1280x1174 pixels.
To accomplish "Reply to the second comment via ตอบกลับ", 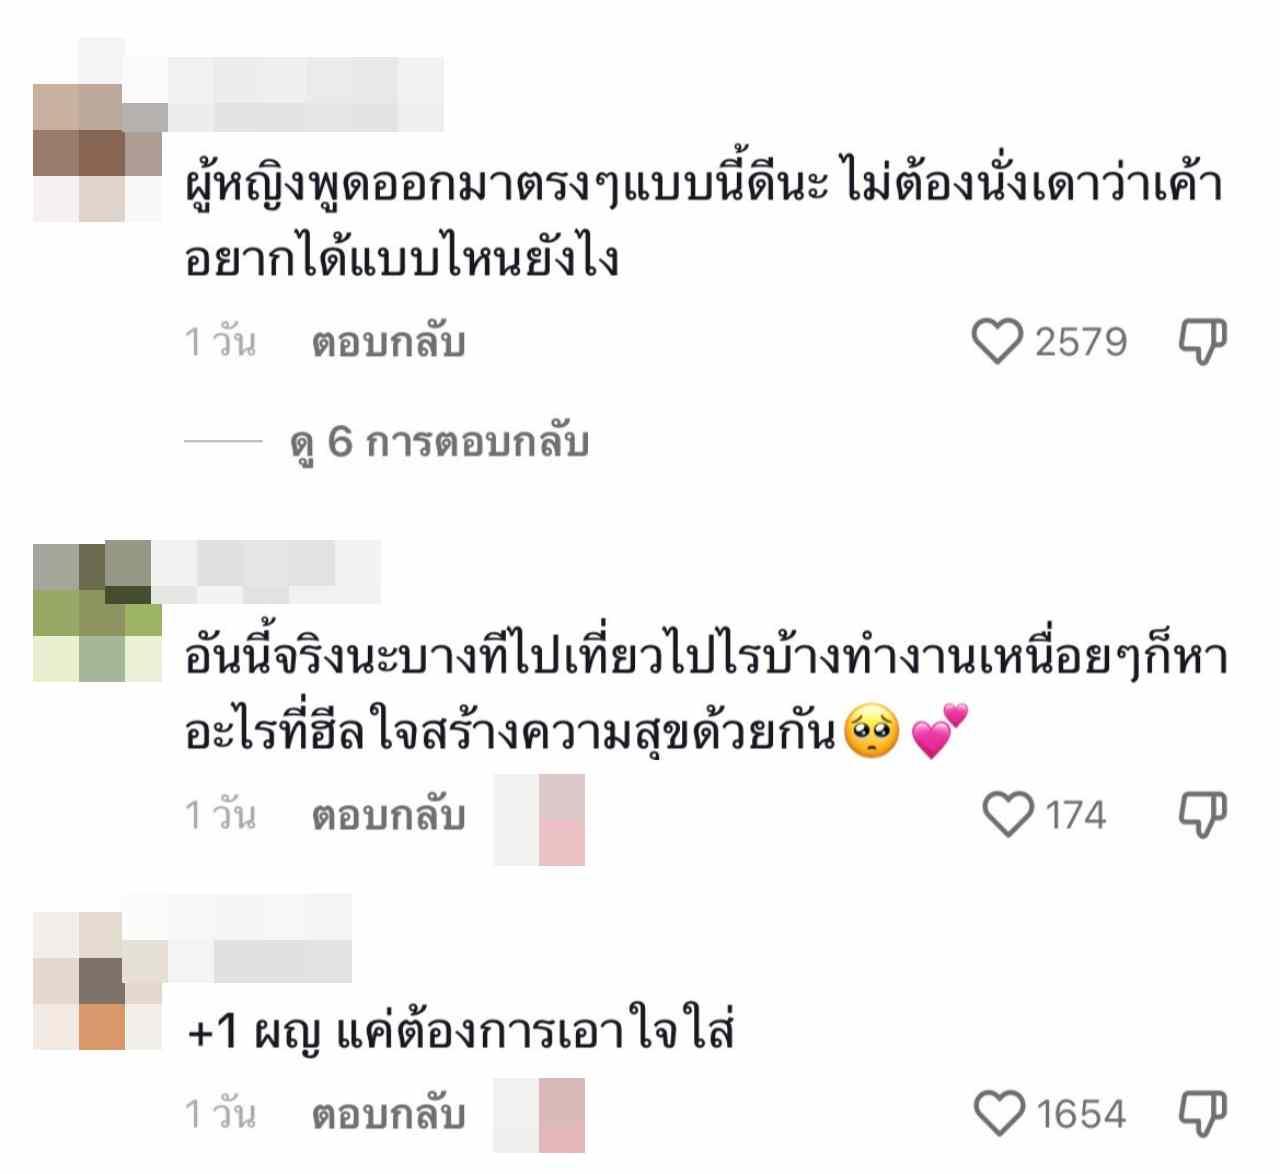I will pyautogui.click(x=388, y=815).
